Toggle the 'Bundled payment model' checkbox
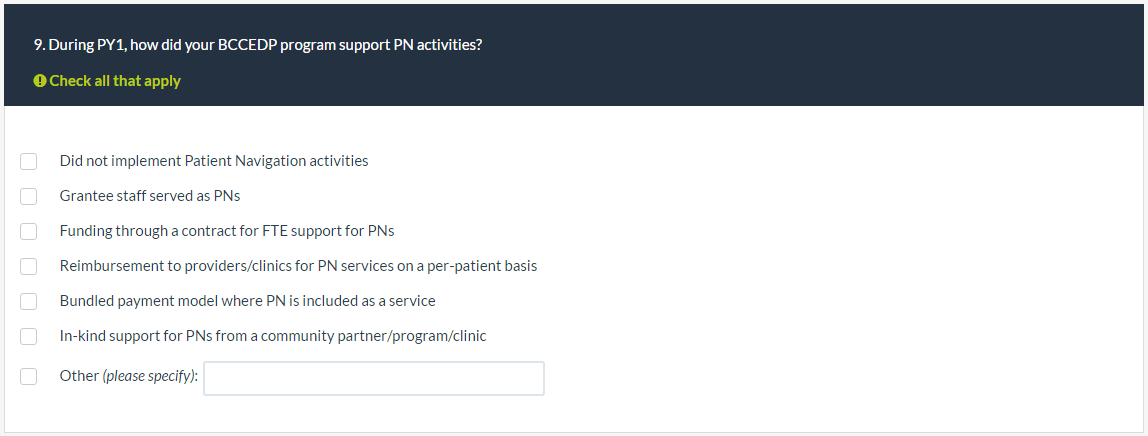This screenshot has height=436, width=1148. (29, 301)
